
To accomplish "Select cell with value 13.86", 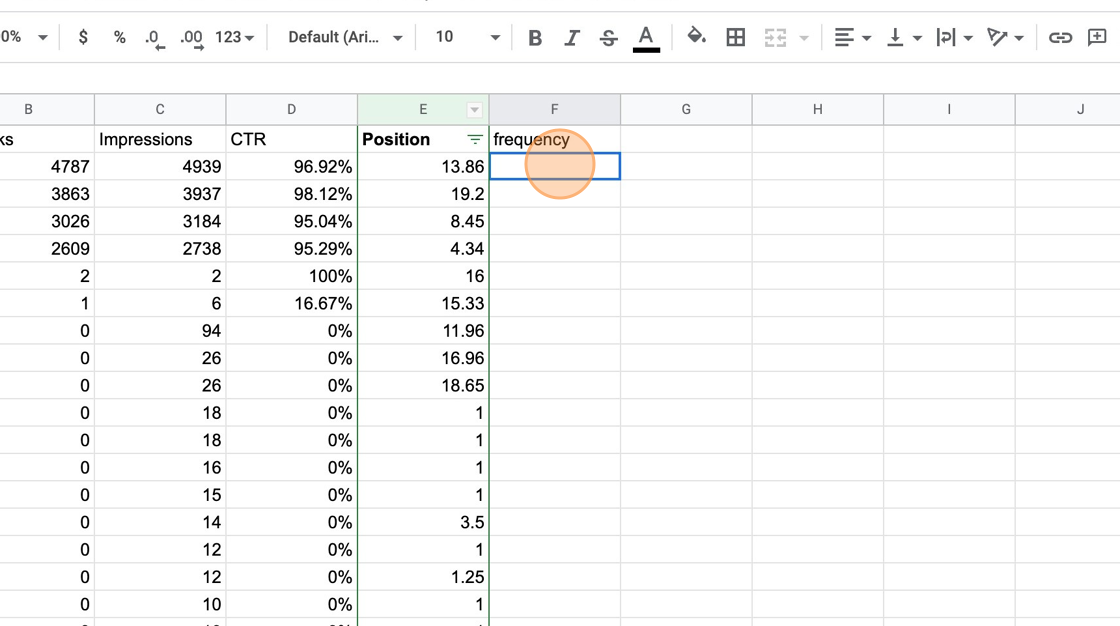I will pyautogui.click(x=423, y=167).
